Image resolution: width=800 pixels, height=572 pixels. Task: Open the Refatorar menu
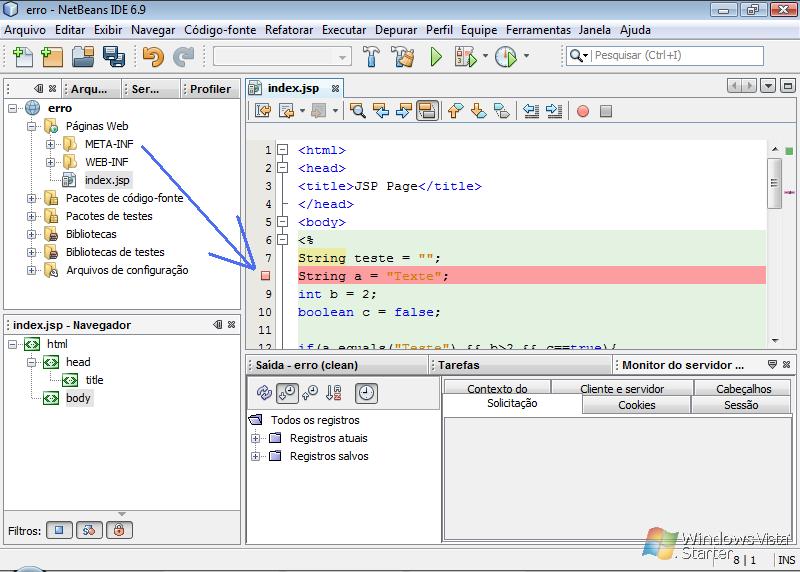[289, 30]
